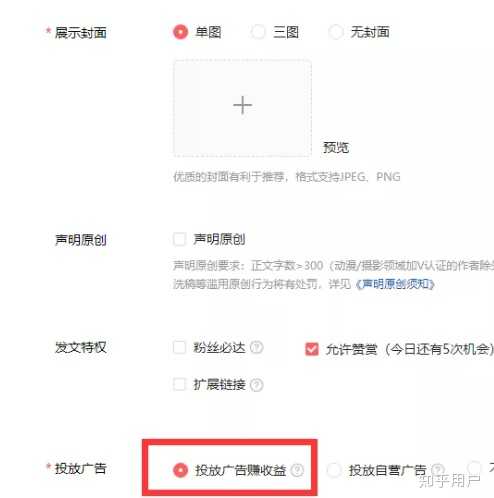The image size is (494, 498).
Task: Click the dashed cover image upload area
Action: (x=242, y=108)
